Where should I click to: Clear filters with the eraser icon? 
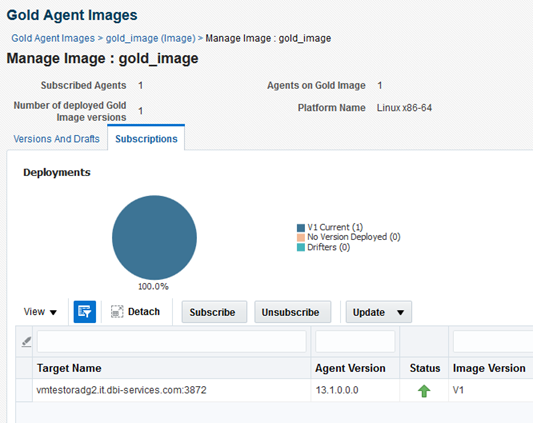point(26,341)
